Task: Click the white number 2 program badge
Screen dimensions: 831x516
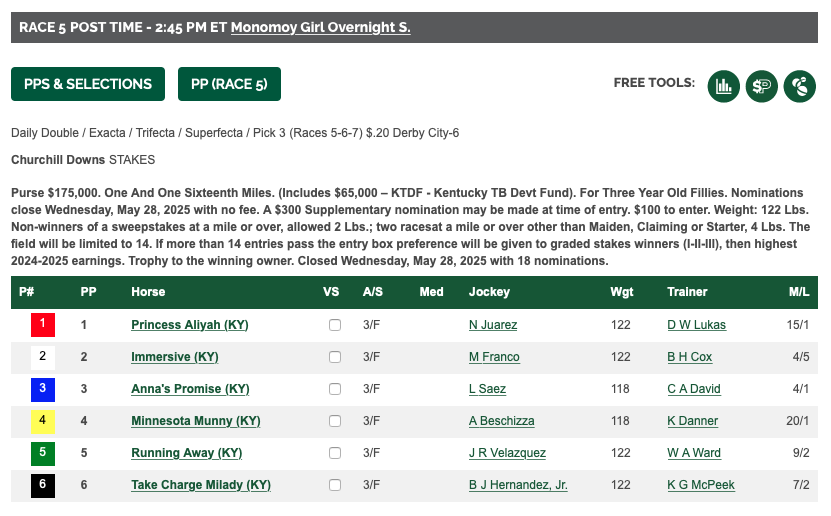Action: [x=43, y=357]
